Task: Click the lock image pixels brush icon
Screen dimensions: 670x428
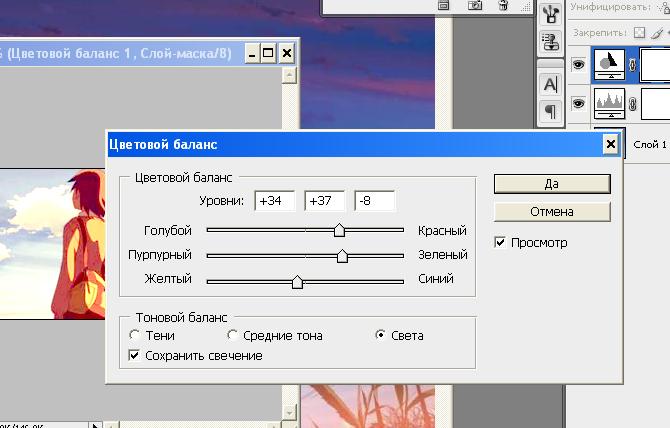Action: [x=658, y=32]
